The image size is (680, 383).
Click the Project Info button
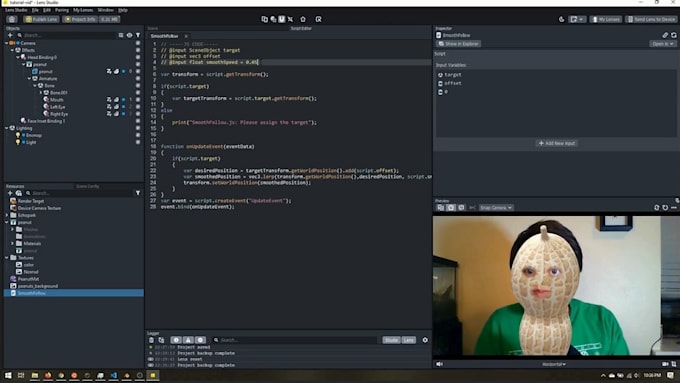80,19
